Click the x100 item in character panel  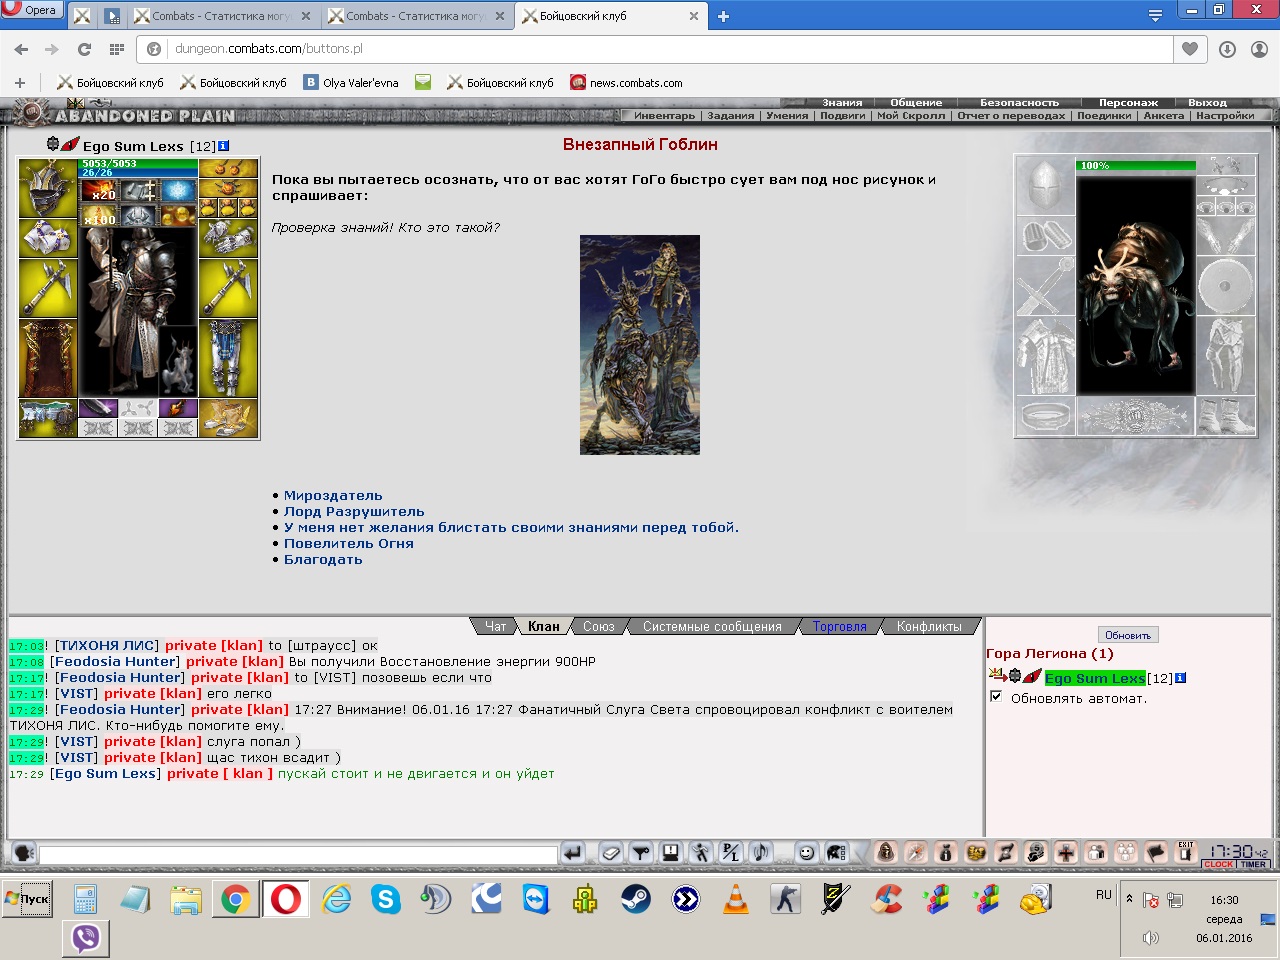(99, 215)
